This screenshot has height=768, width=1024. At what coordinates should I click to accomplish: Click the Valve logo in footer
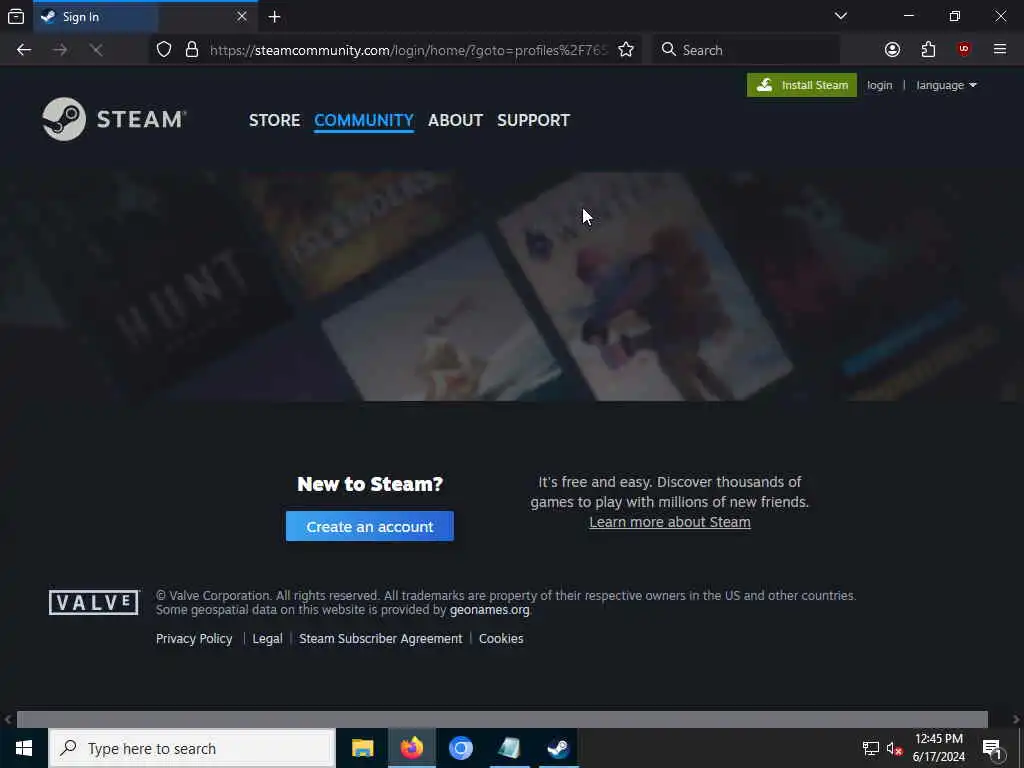point(94,602)
